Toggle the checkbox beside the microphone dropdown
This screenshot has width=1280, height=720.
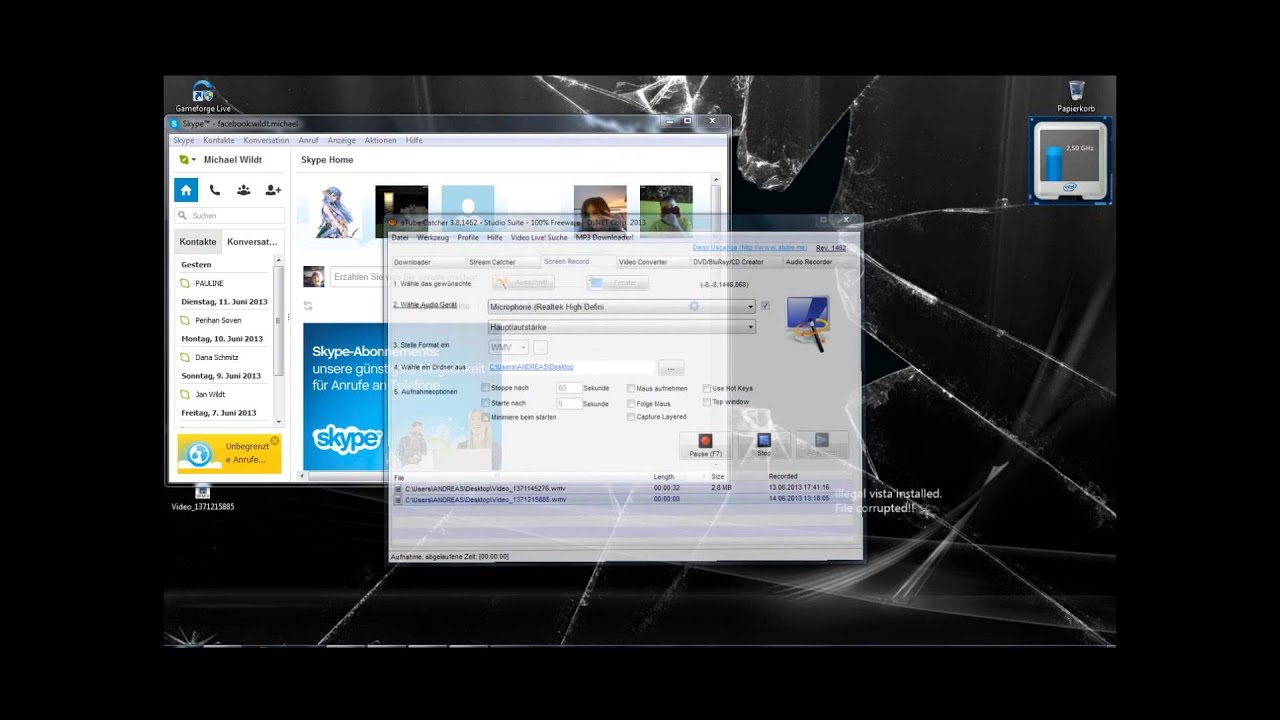[x=765, y=306]
